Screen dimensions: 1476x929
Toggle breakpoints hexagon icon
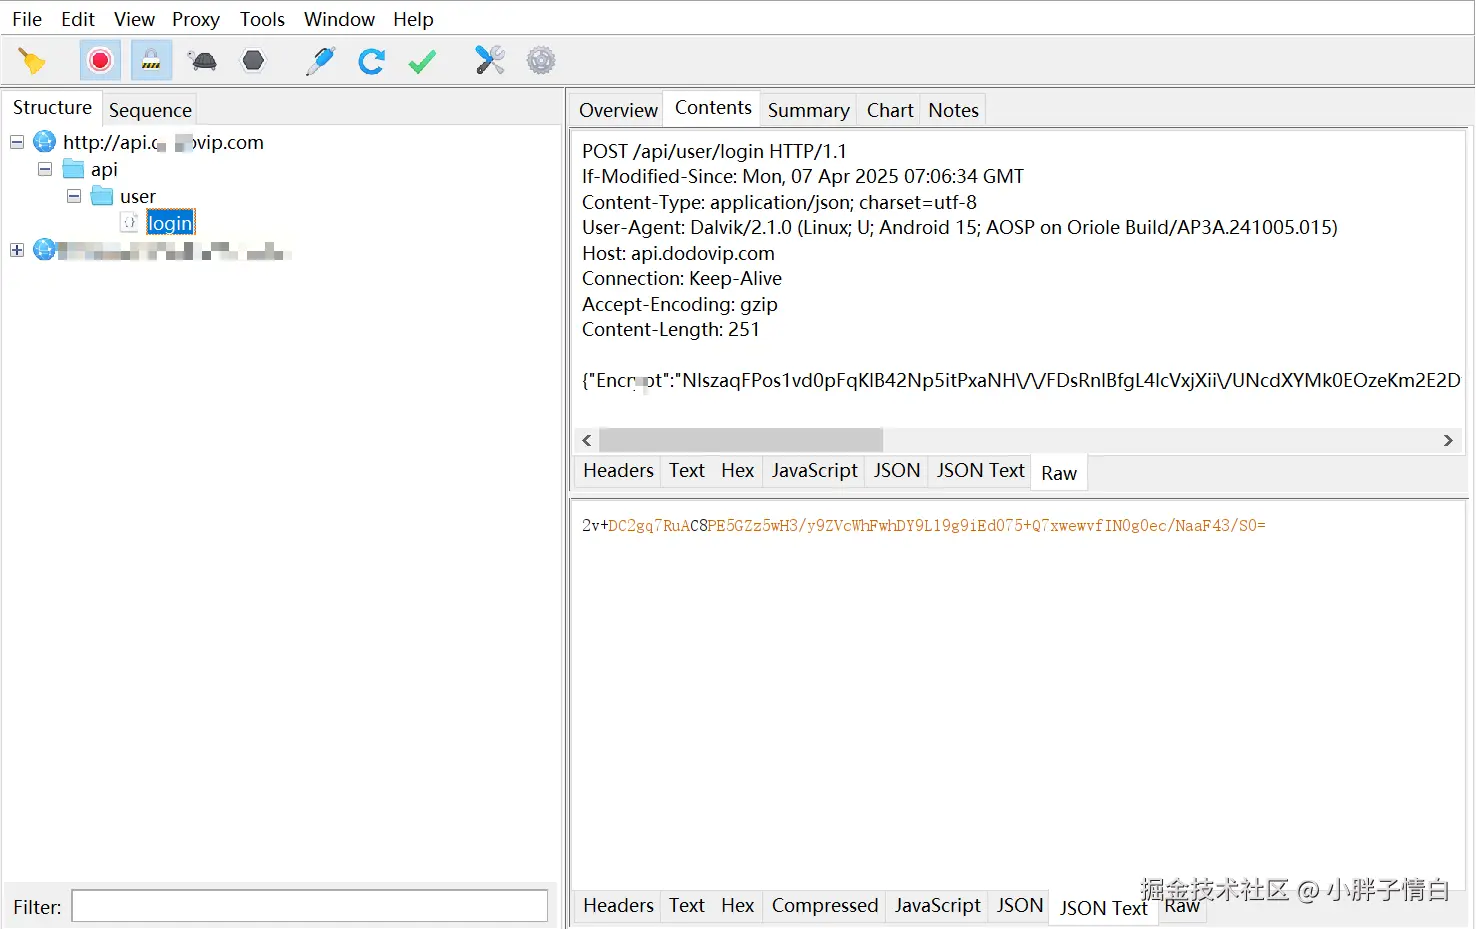coord(254,61)
